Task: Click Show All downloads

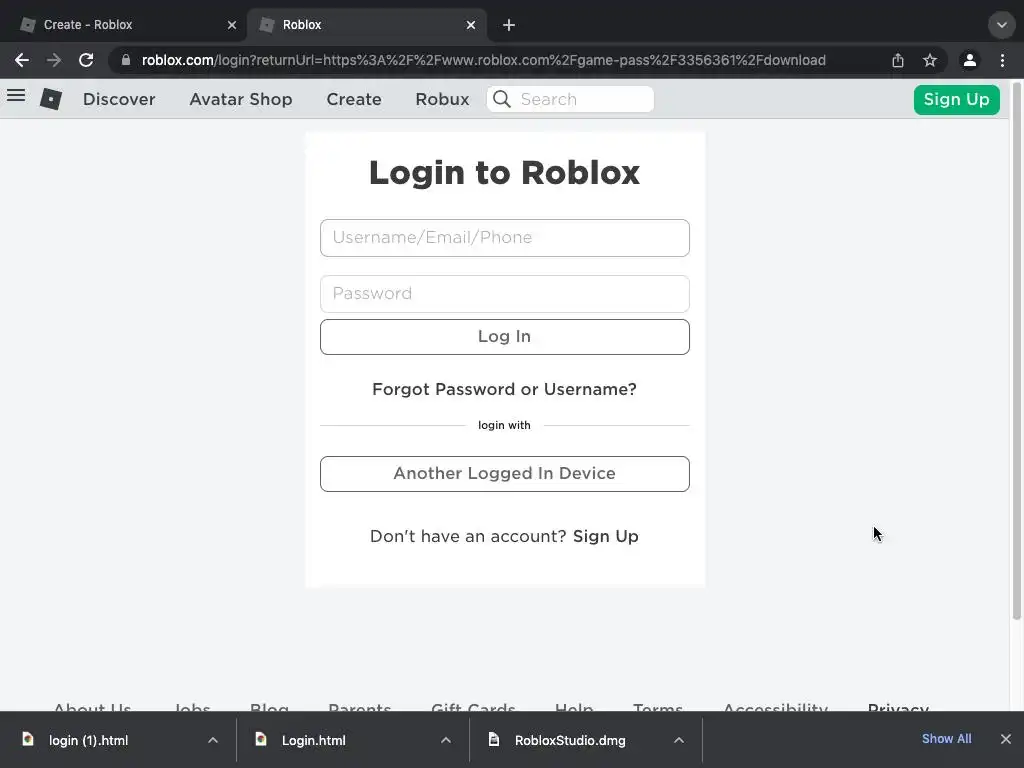Action: pos(946,739)
